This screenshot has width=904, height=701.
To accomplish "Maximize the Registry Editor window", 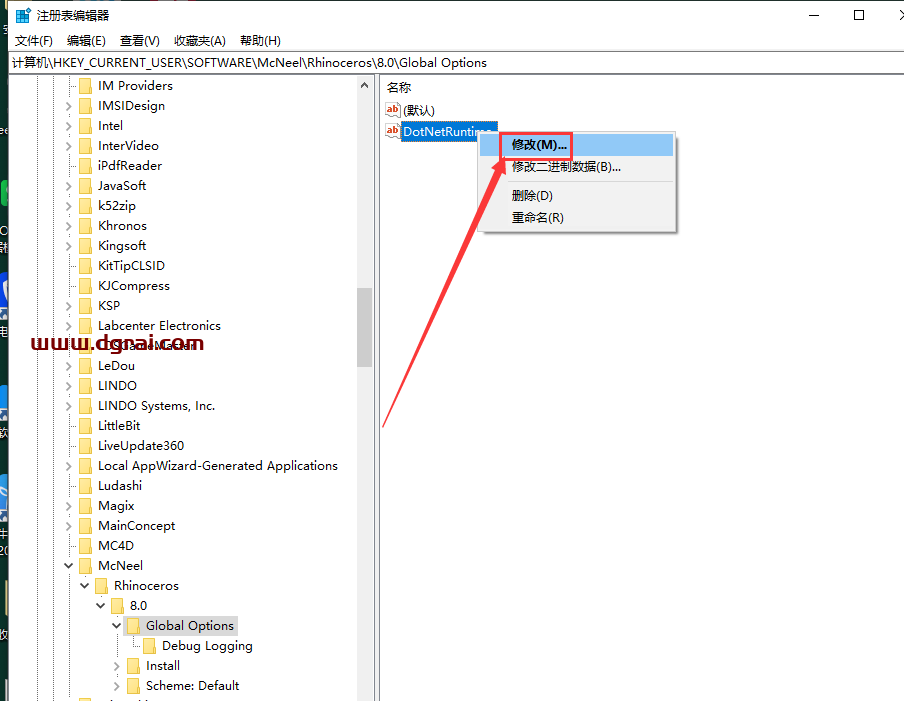I will [859, 16].
